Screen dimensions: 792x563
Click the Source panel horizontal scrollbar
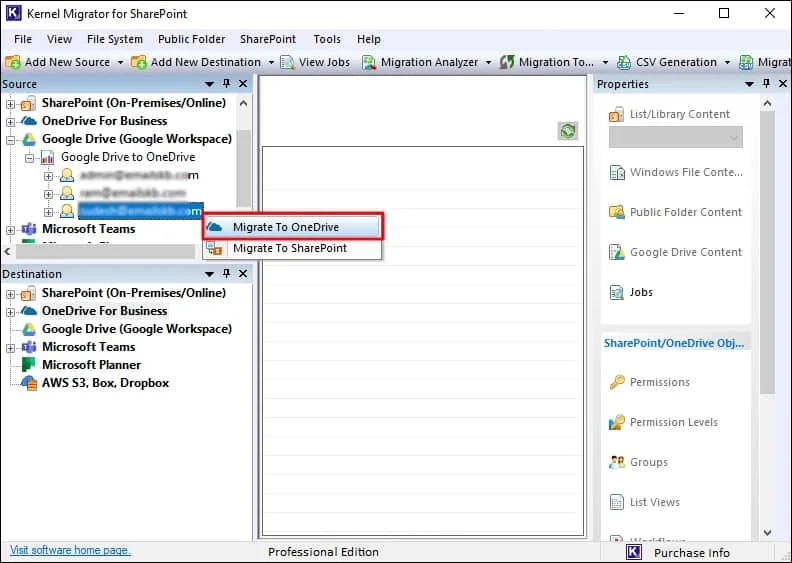coord(105,251)
